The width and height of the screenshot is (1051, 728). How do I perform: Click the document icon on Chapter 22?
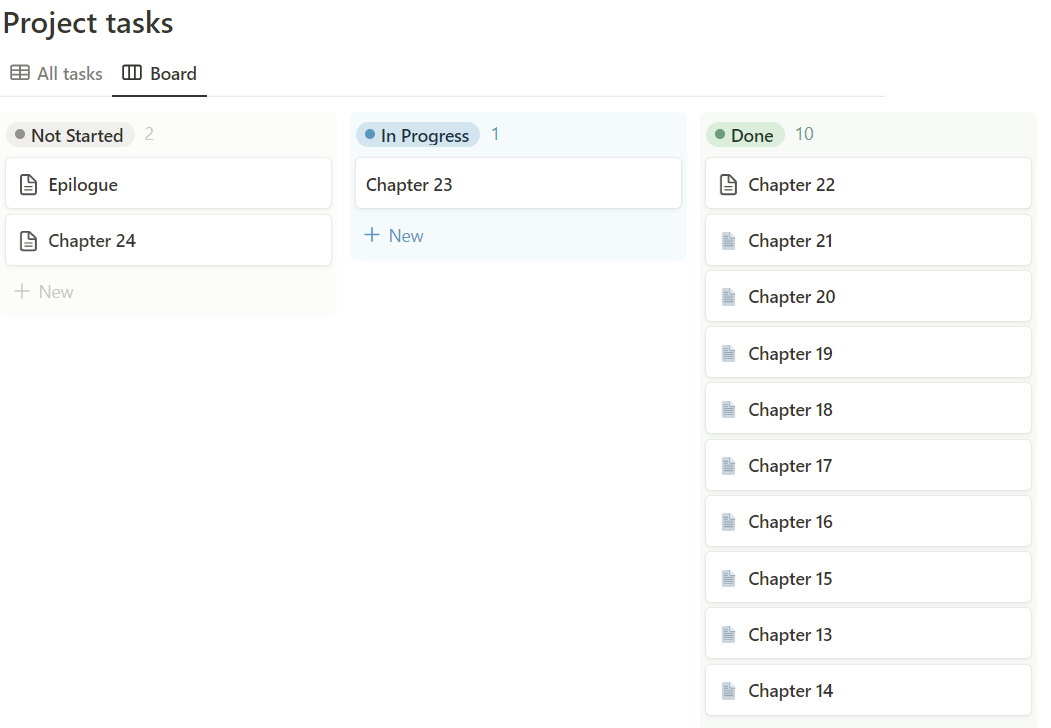(x=729, y=185)
